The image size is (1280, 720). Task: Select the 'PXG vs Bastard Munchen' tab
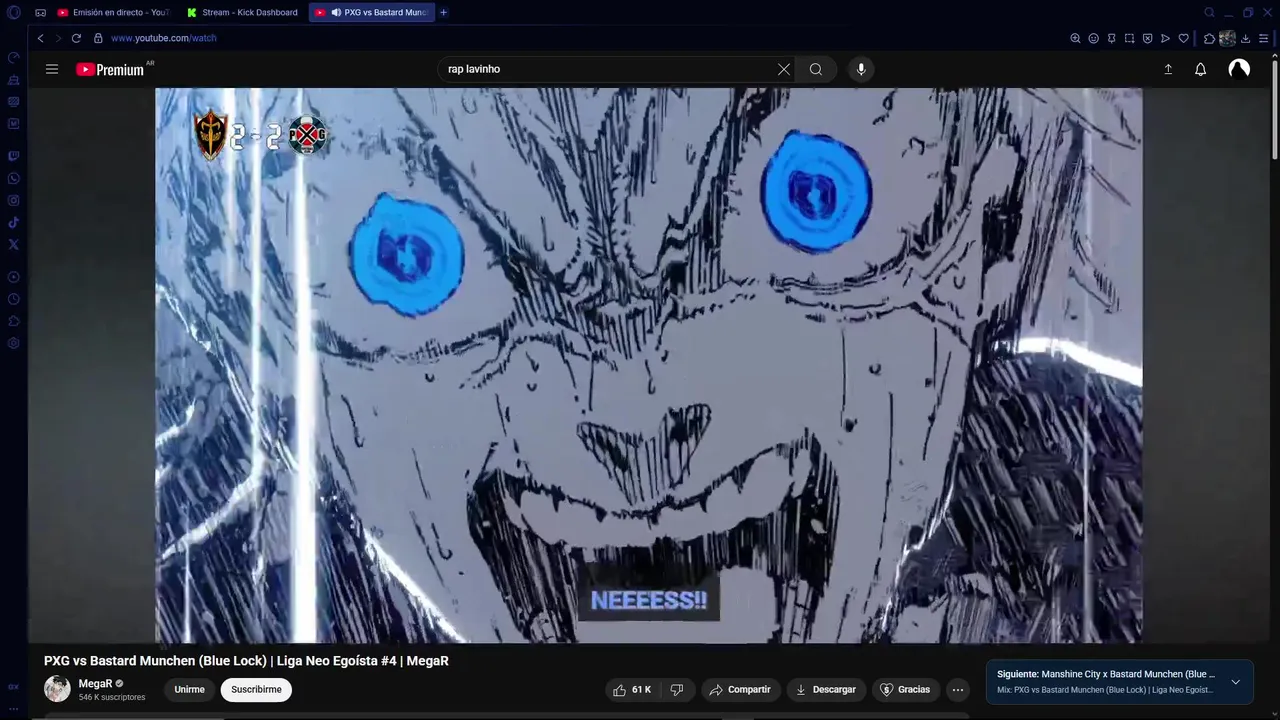click(x=372, y=13)
